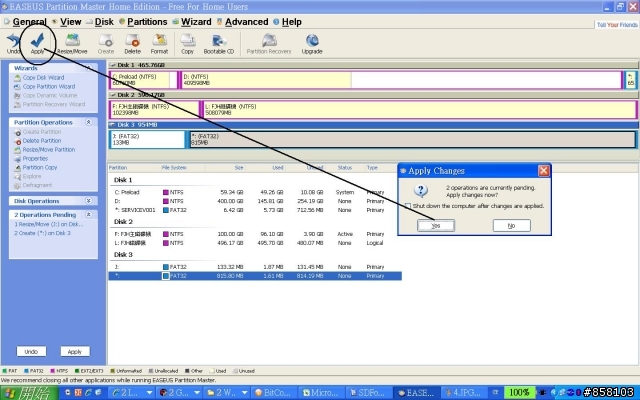Screen dimensions: 640x400
Task: Select the *: SERVICEV001 FAT32 row
Action: coord(255,210)
